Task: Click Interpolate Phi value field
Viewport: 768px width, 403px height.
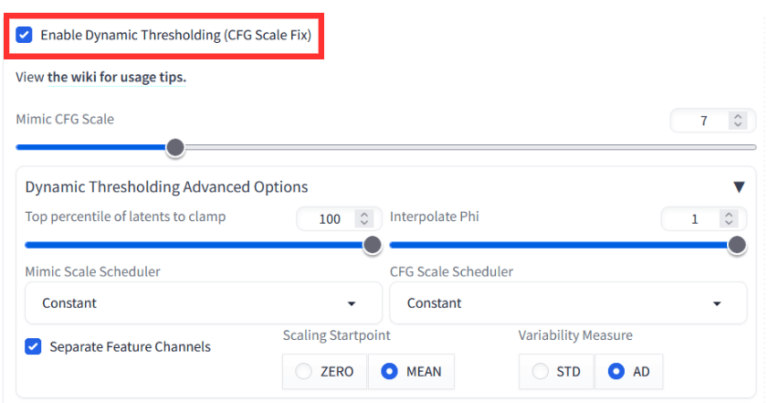Action: 692,218
